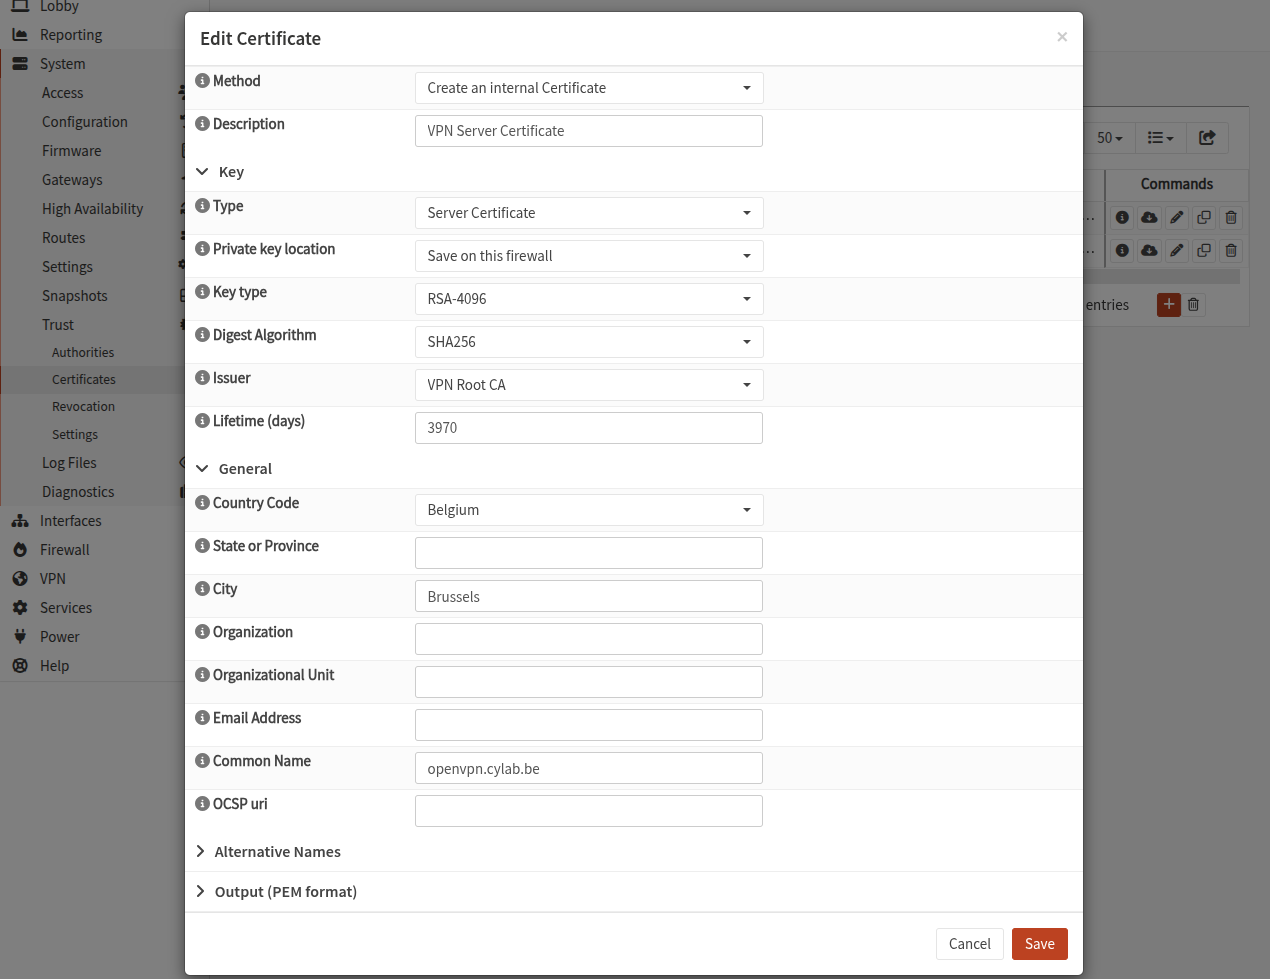Click the clone icon in the first row

pyautogui.click(x=1204, y=218)
